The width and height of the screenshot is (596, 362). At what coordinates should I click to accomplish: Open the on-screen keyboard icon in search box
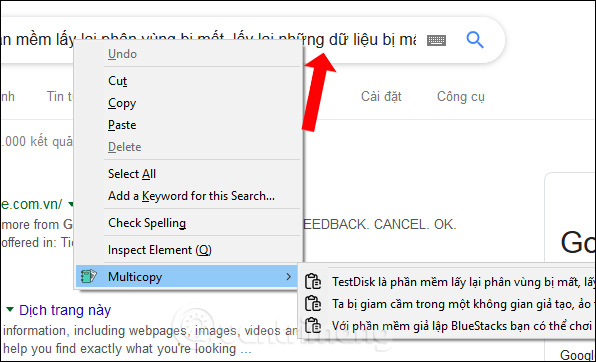(436, 40)
